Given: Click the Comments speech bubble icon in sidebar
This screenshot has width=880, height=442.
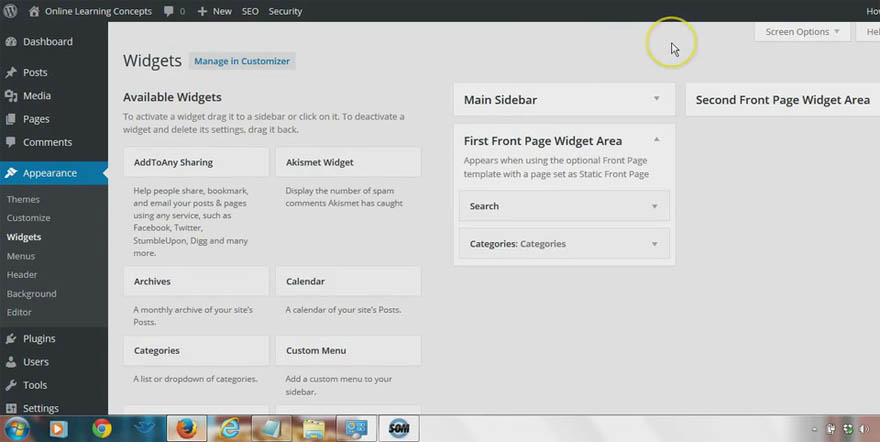Looking at the screenshot, I should [x=11, y=142].
